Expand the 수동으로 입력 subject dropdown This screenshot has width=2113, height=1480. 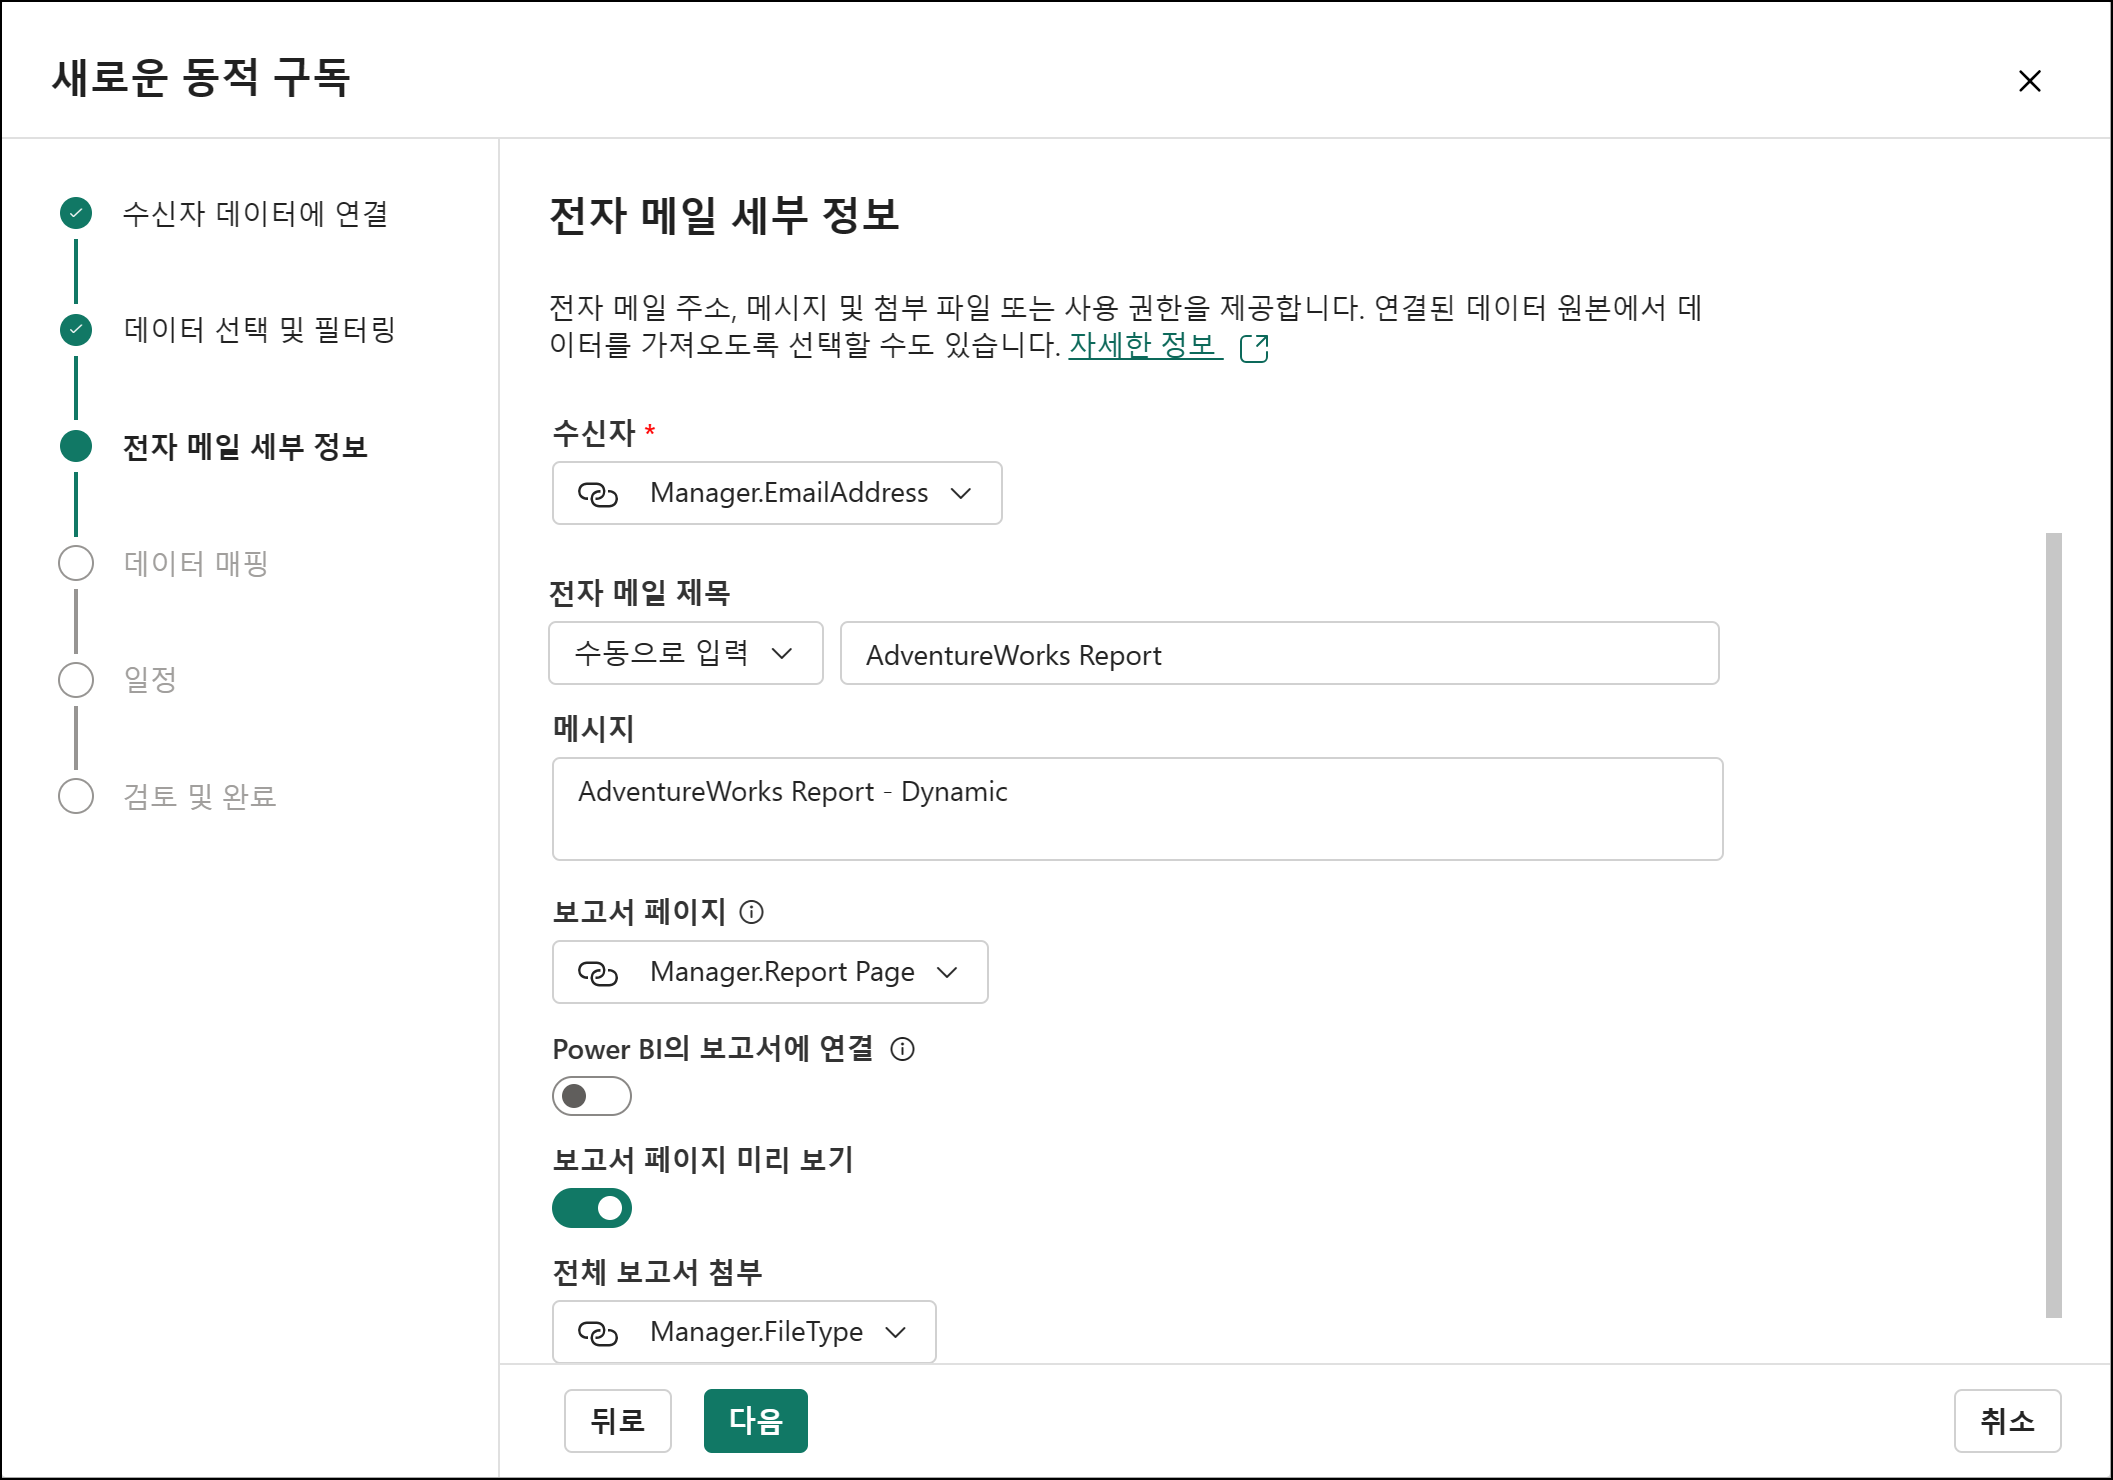686,653
